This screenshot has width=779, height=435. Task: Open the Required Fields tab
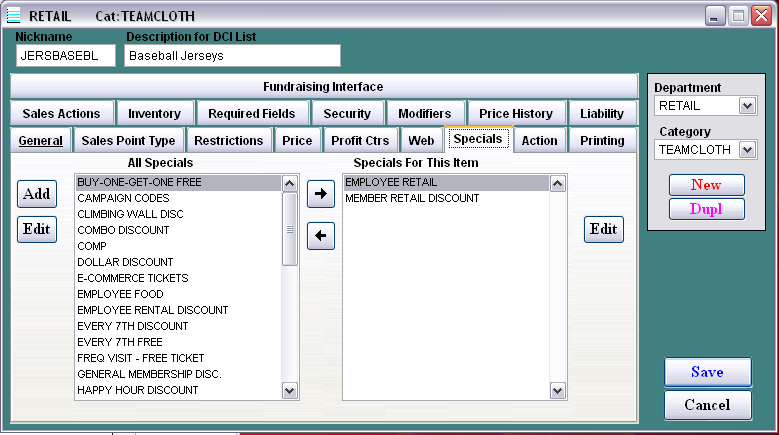252,113
